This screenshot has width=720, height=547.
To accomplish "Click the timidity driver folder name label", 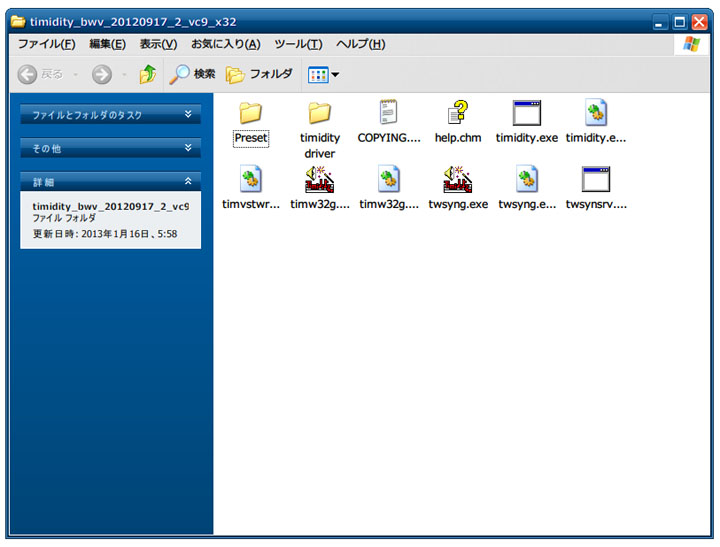I will coord(320,146).
